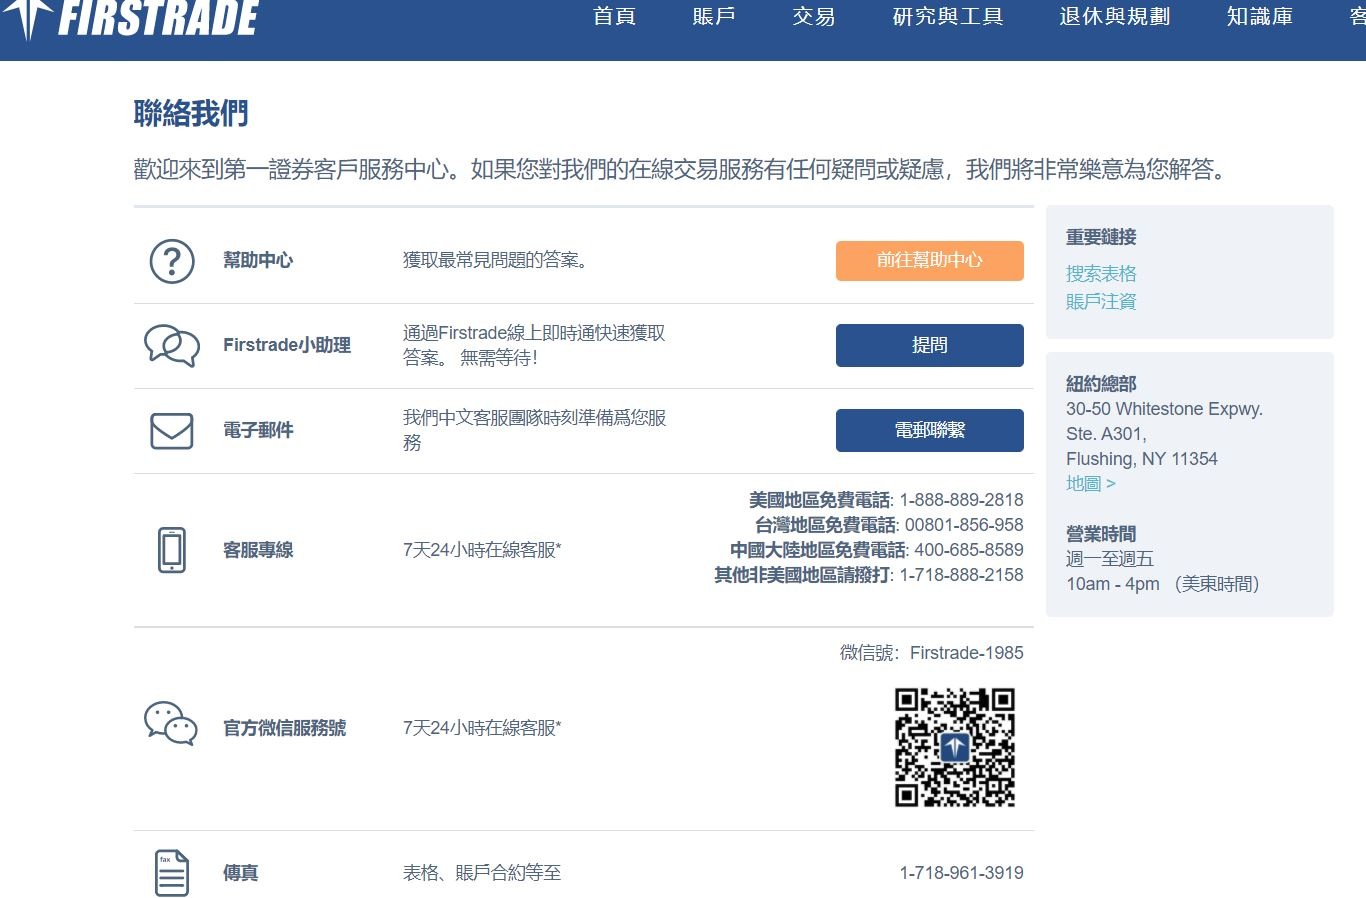
Task: Click the 官方微信服務號 WeChat icon
Action: coord(171,723)
